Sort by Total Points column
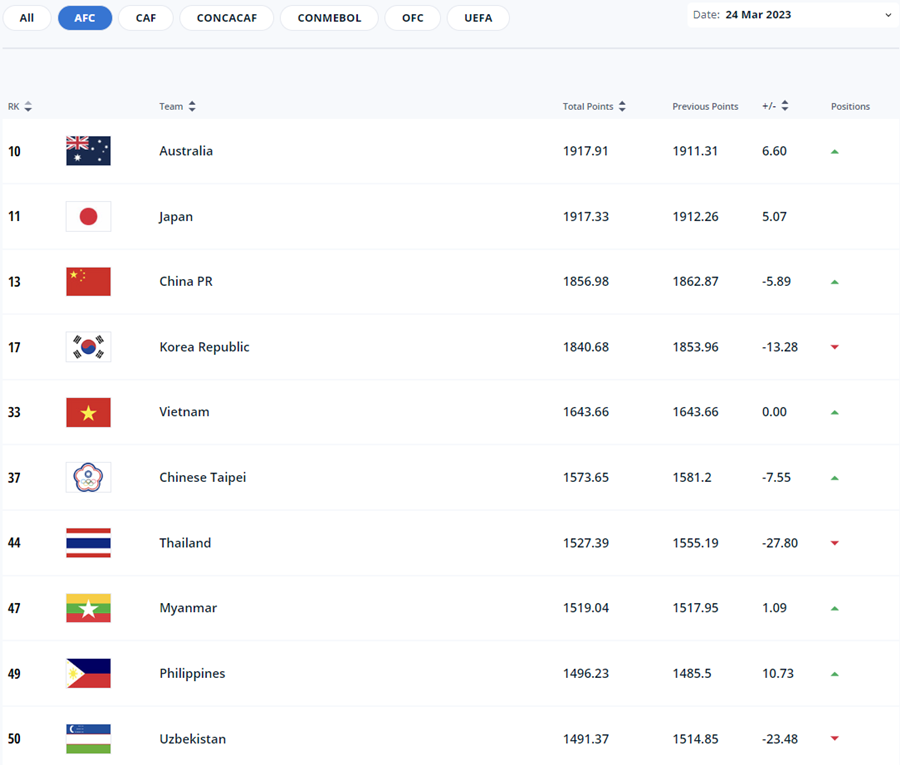The image size is (900, 765). coord(622,106)
